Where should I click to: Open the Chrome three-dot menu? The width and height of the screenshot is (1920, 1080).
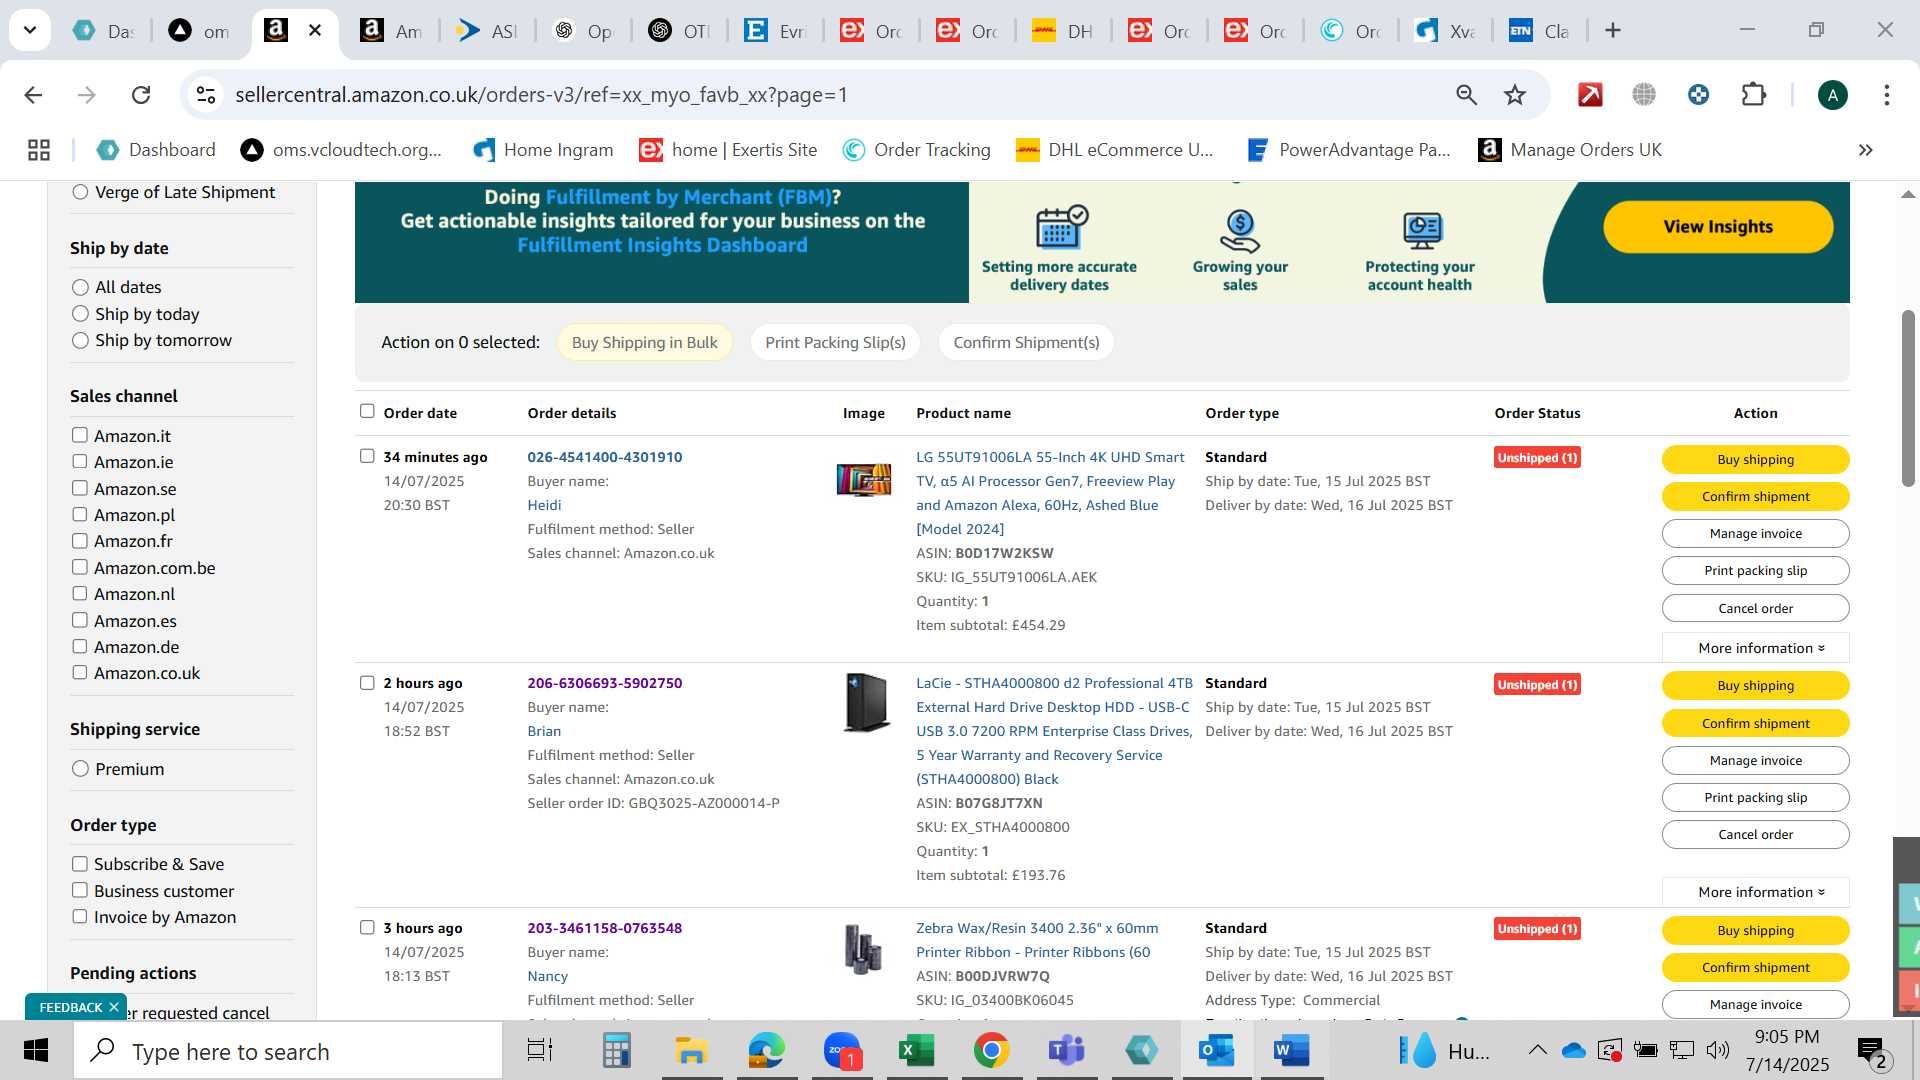(x=1886, y=95)
